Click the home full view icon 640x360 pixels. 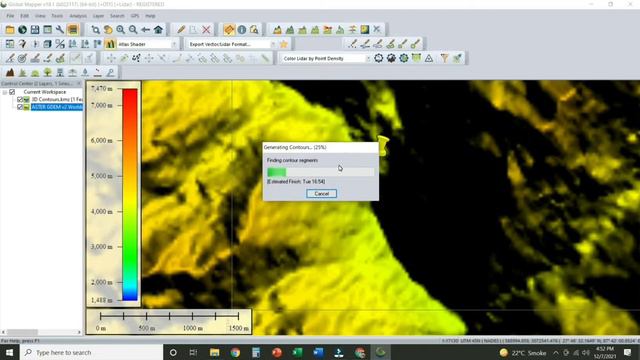[158, 29]
